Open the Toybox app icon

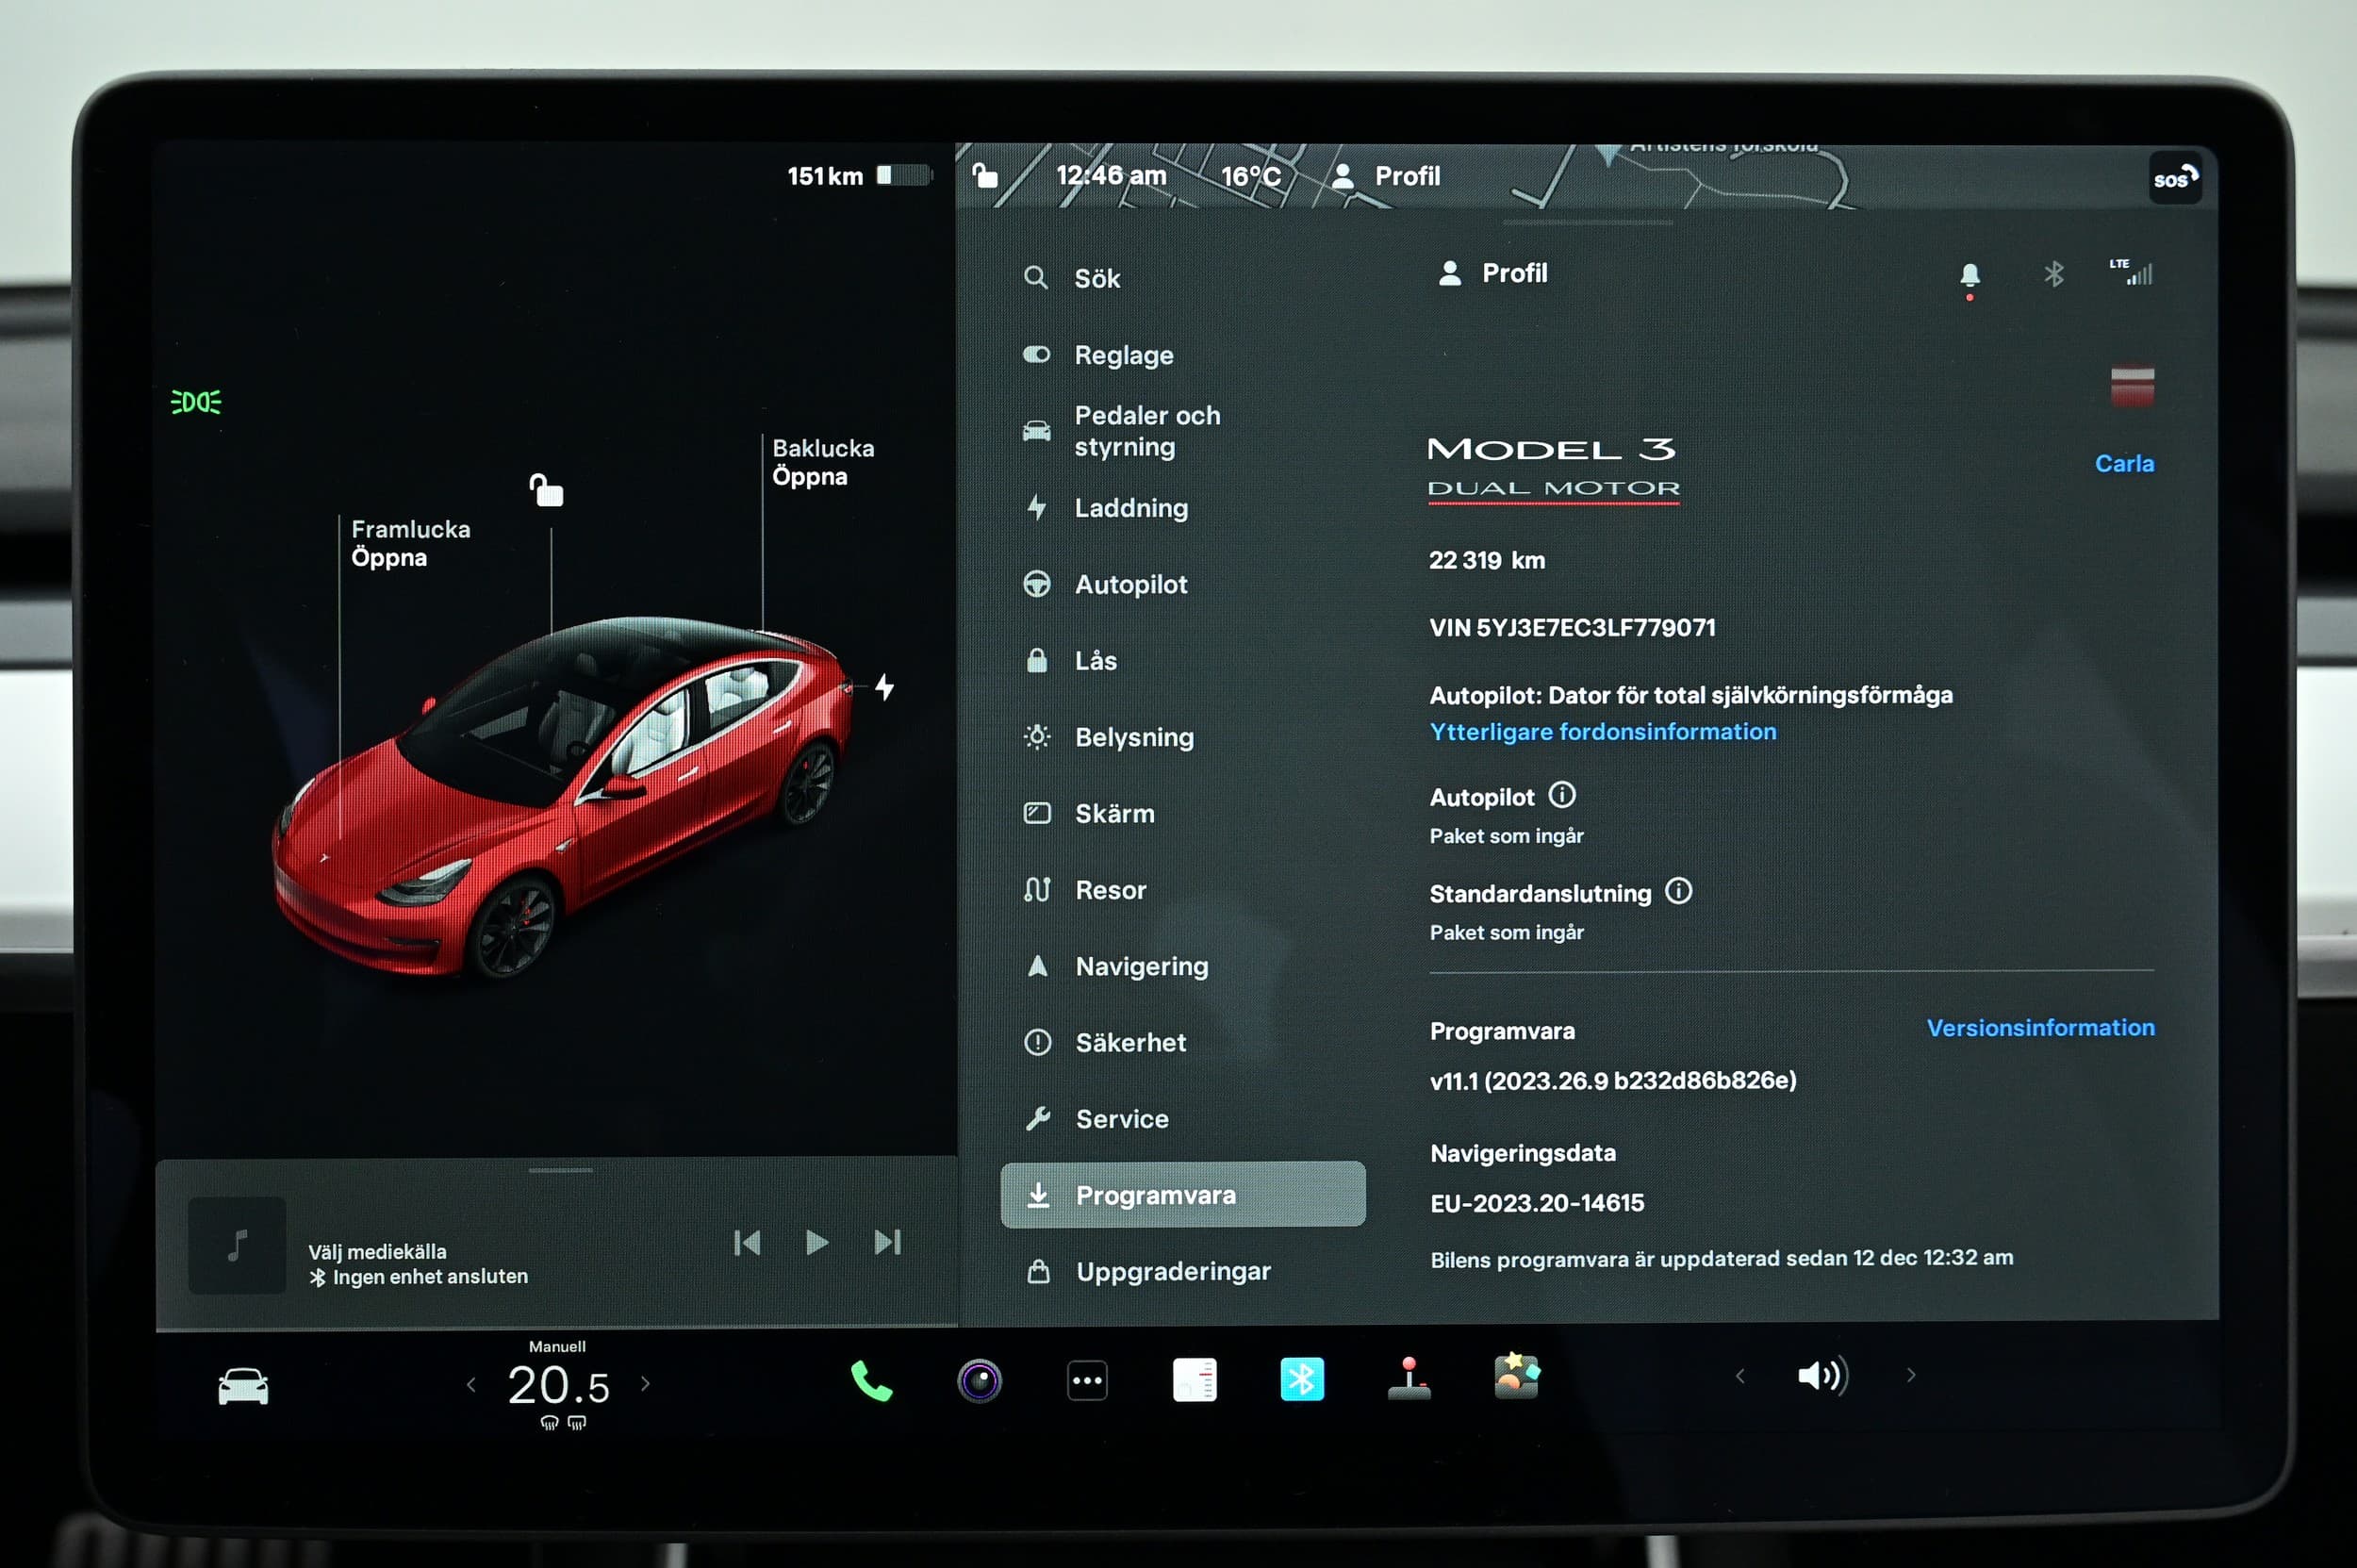pos(1517,1377)
